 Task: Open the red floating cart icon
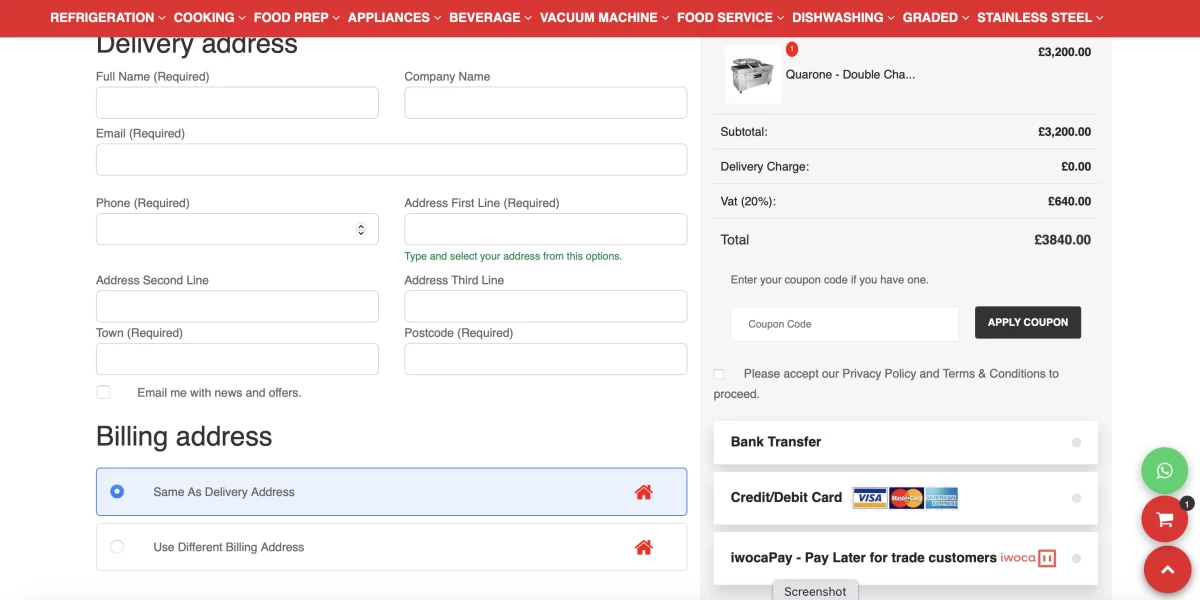pyautogui.click(x=1164, y=519)
